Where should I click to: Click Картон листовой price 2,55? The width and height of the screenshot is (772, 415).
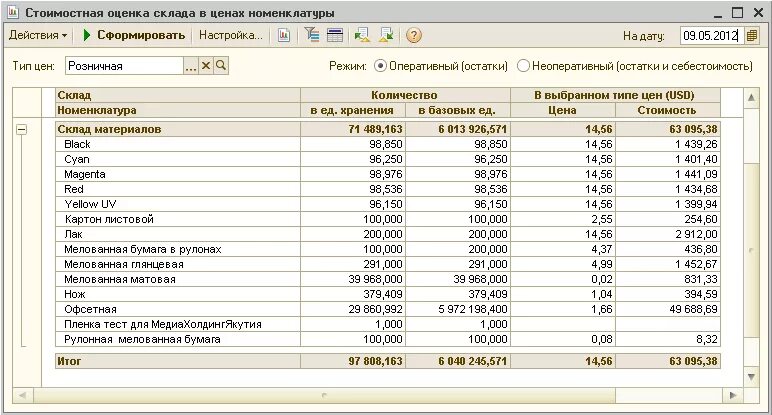pyautogui.click(x=602, y=219)
